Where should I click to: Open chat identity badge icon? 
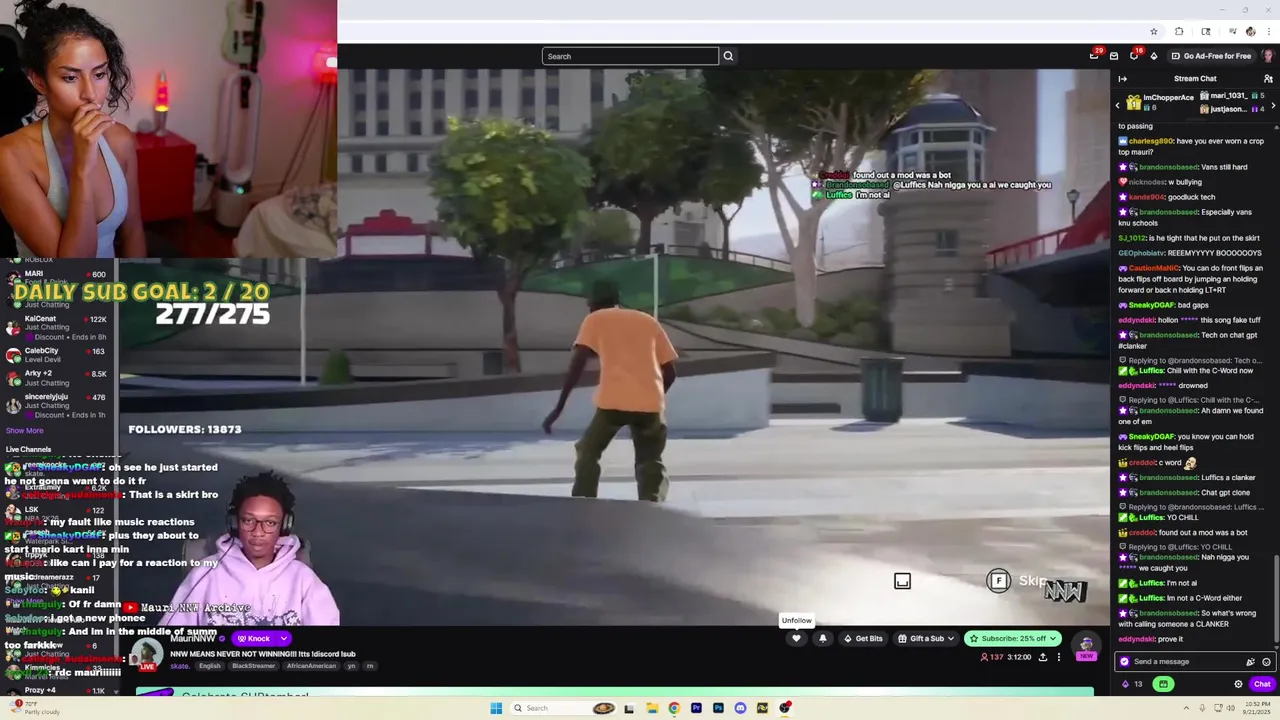[x=1124, y=661]
